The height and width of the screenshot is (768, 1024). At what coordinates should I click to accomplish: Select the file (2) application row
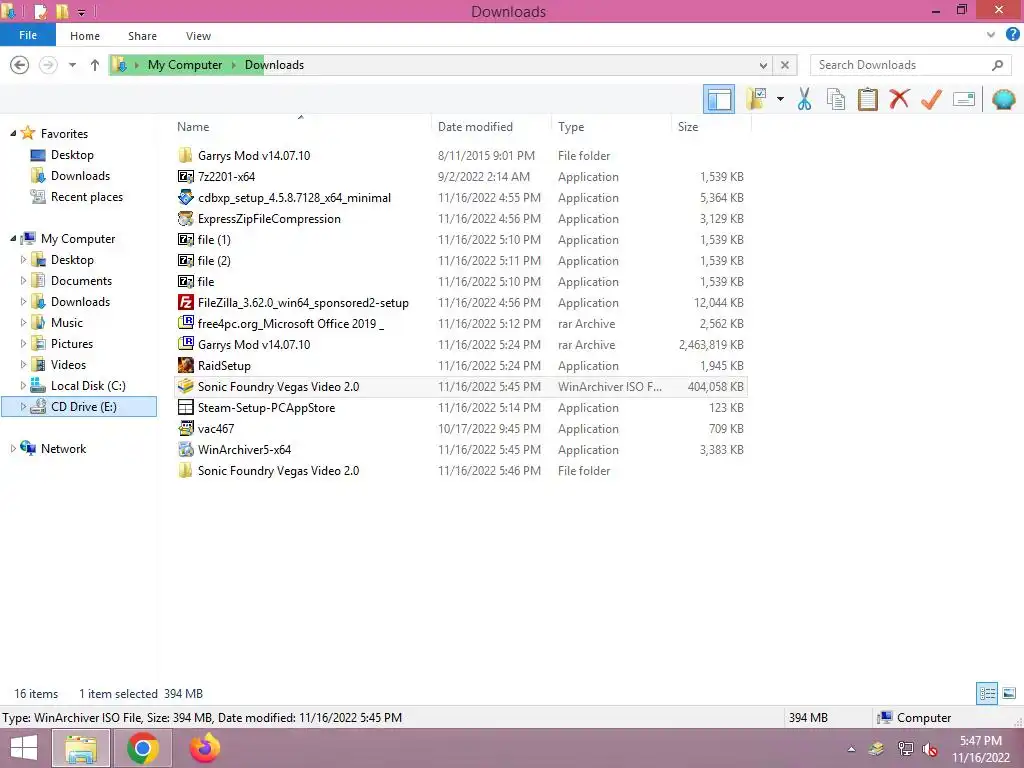coord(461,261)
